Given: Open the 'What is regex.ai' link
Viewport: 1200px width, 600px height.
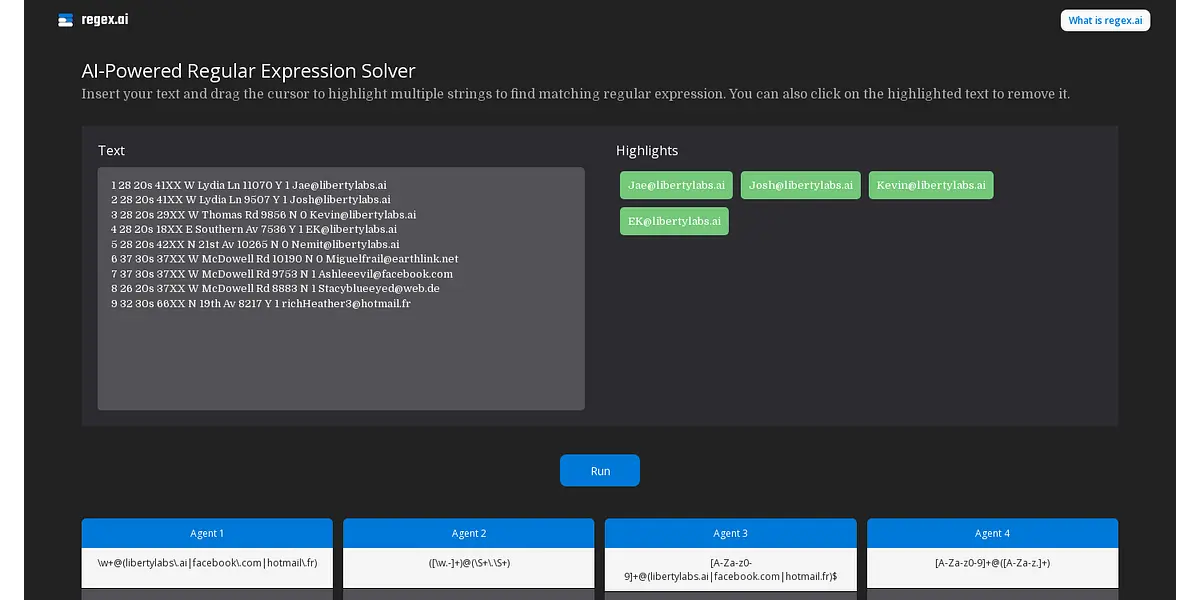Looking at the screenshot, I should [x=1105, y=20].
